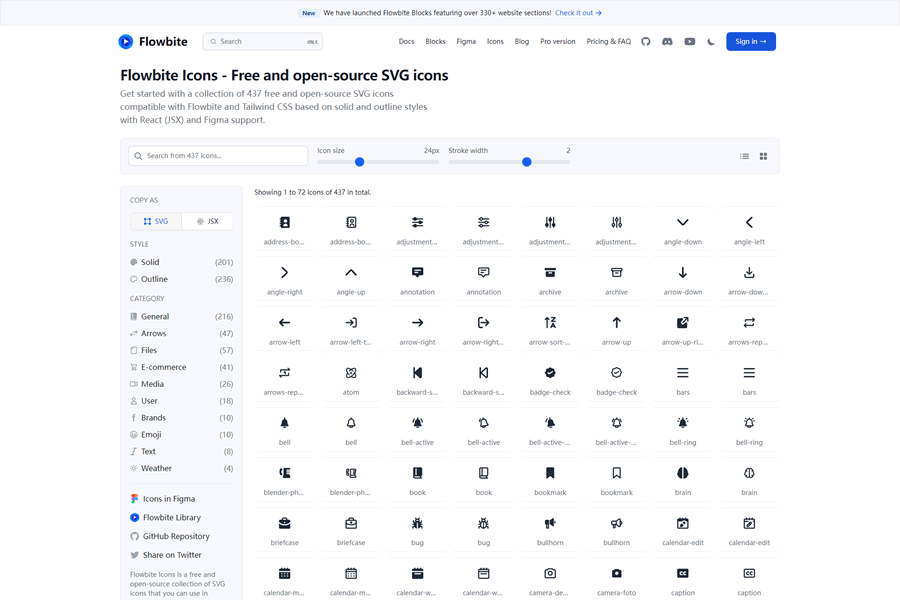Select the bug solid icon
The image size is (900, 600).
pyautogui.click(x=417, y=524)
